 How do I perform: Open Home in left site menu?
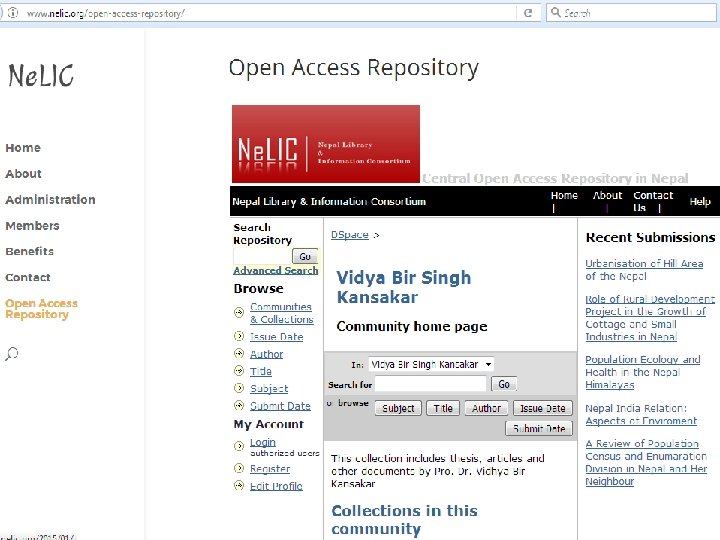click(x=23, y=148)
